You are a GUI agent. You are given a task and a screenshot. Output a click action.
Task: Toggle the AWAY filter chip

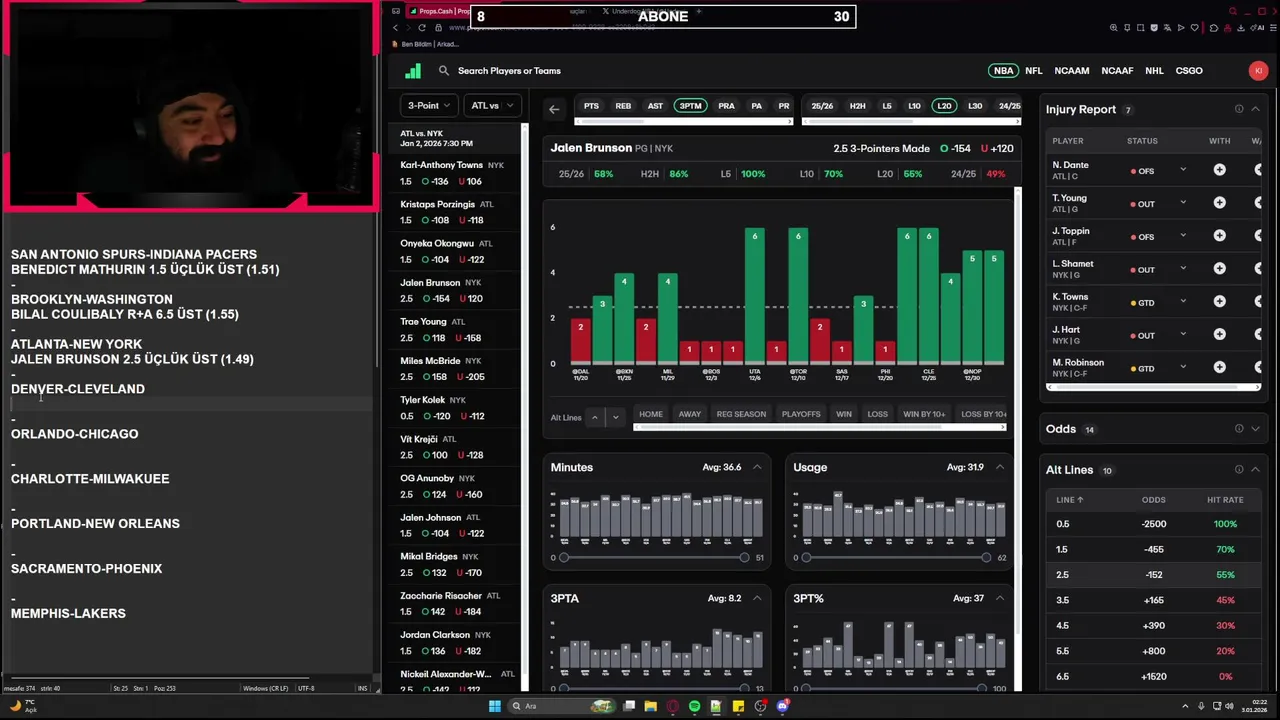[690, 414]
